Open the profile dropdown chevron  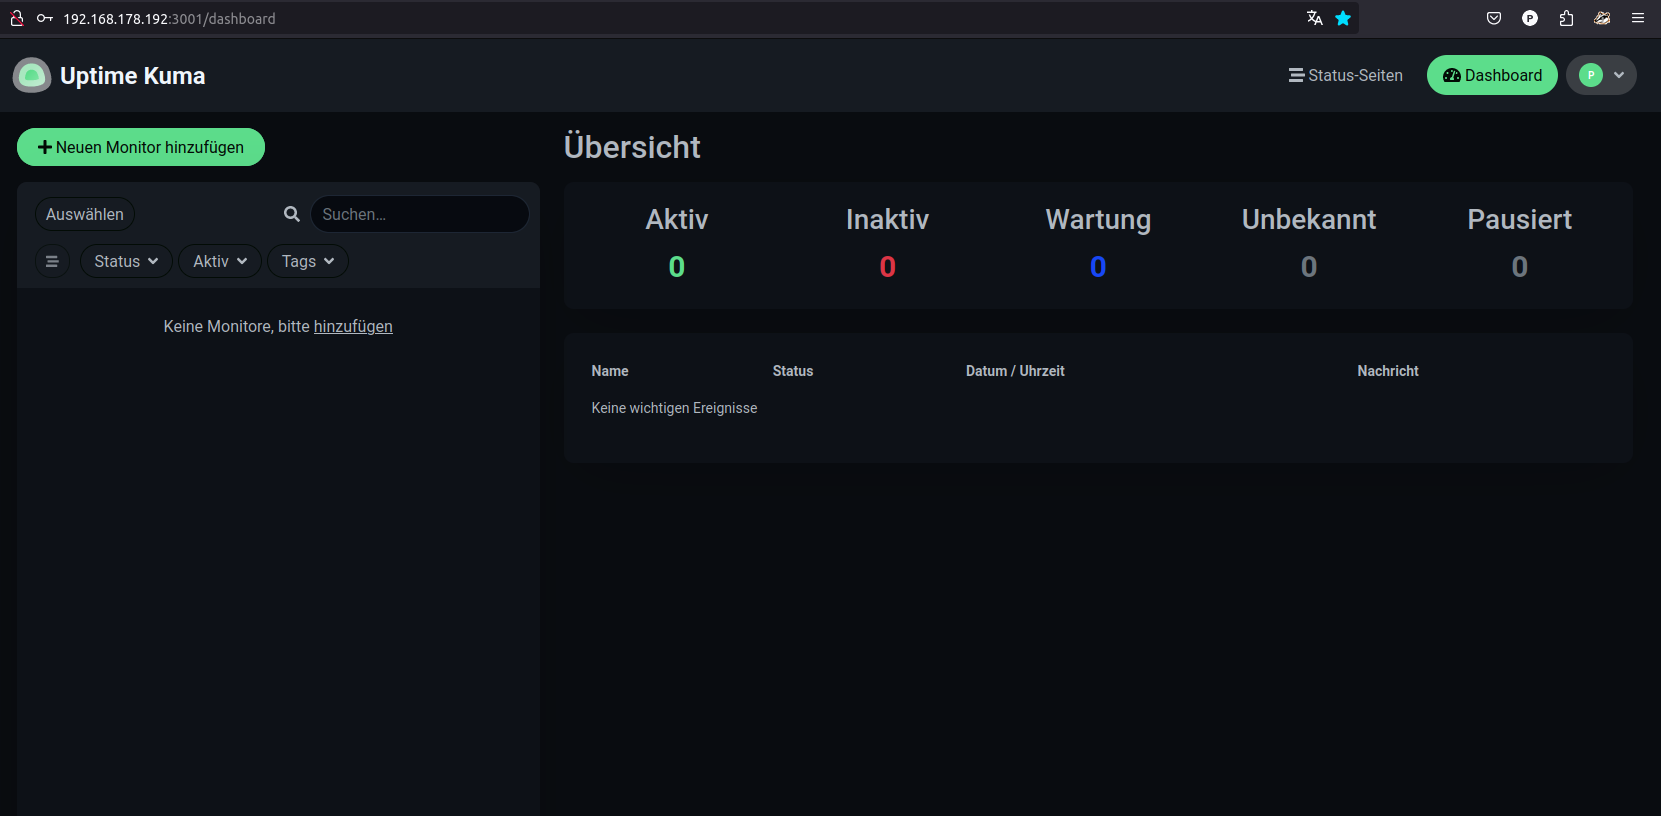point(1619,75)
